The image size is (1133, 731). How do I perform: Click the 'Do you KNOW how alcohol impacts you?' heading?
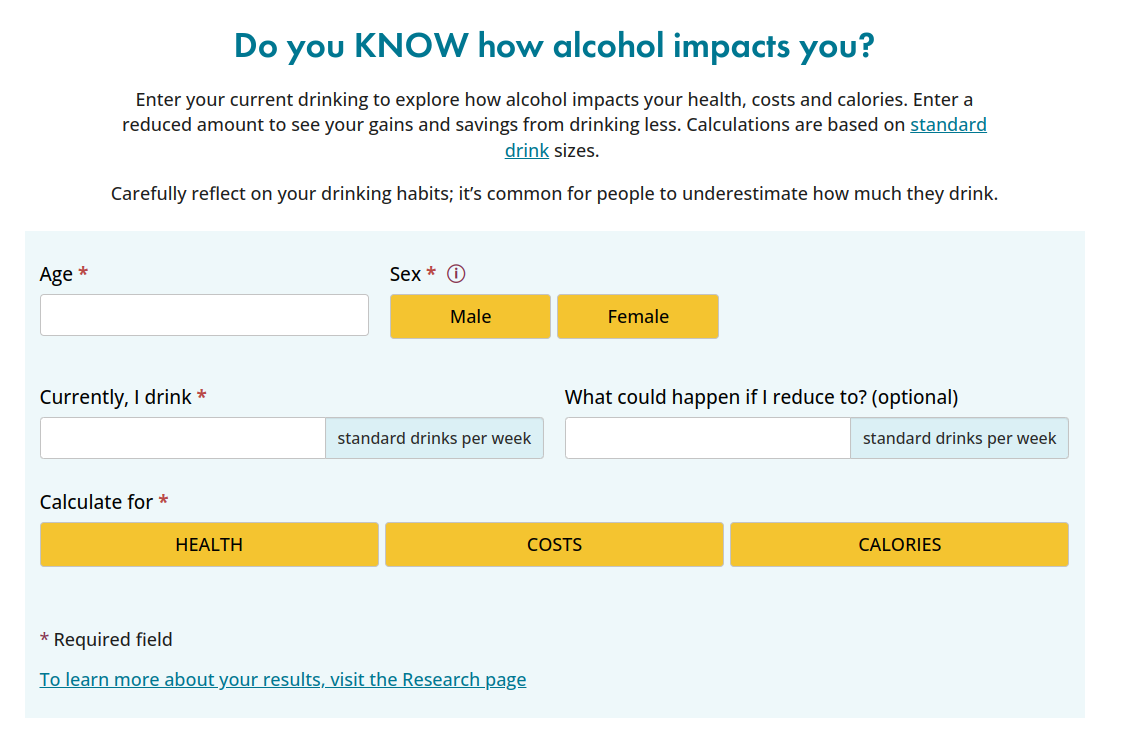(x=554, y=46)
